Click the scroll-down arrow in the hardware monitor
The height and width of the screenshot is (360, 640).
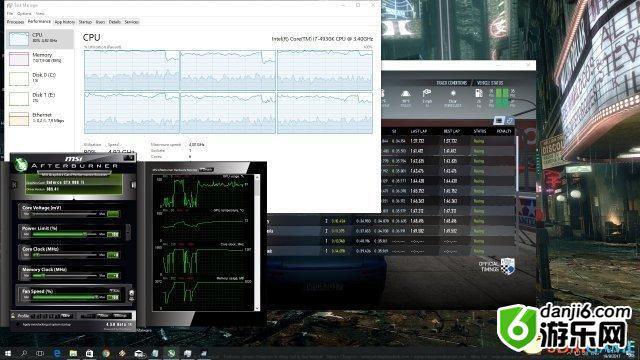tap(257, 308)
